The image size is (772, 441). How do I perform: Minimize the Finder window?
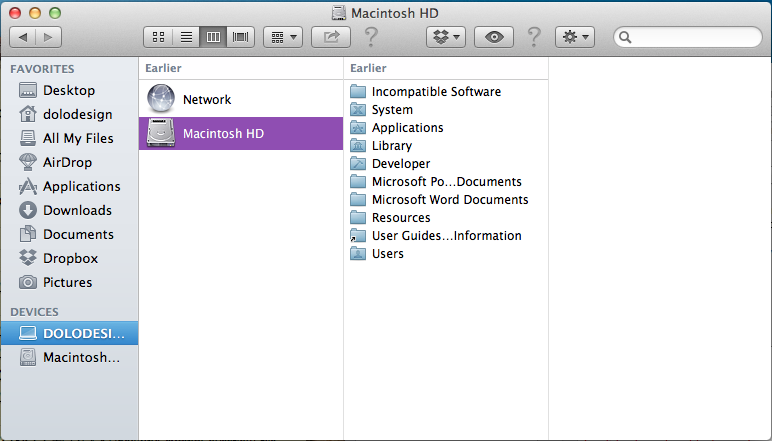(35, 13)
